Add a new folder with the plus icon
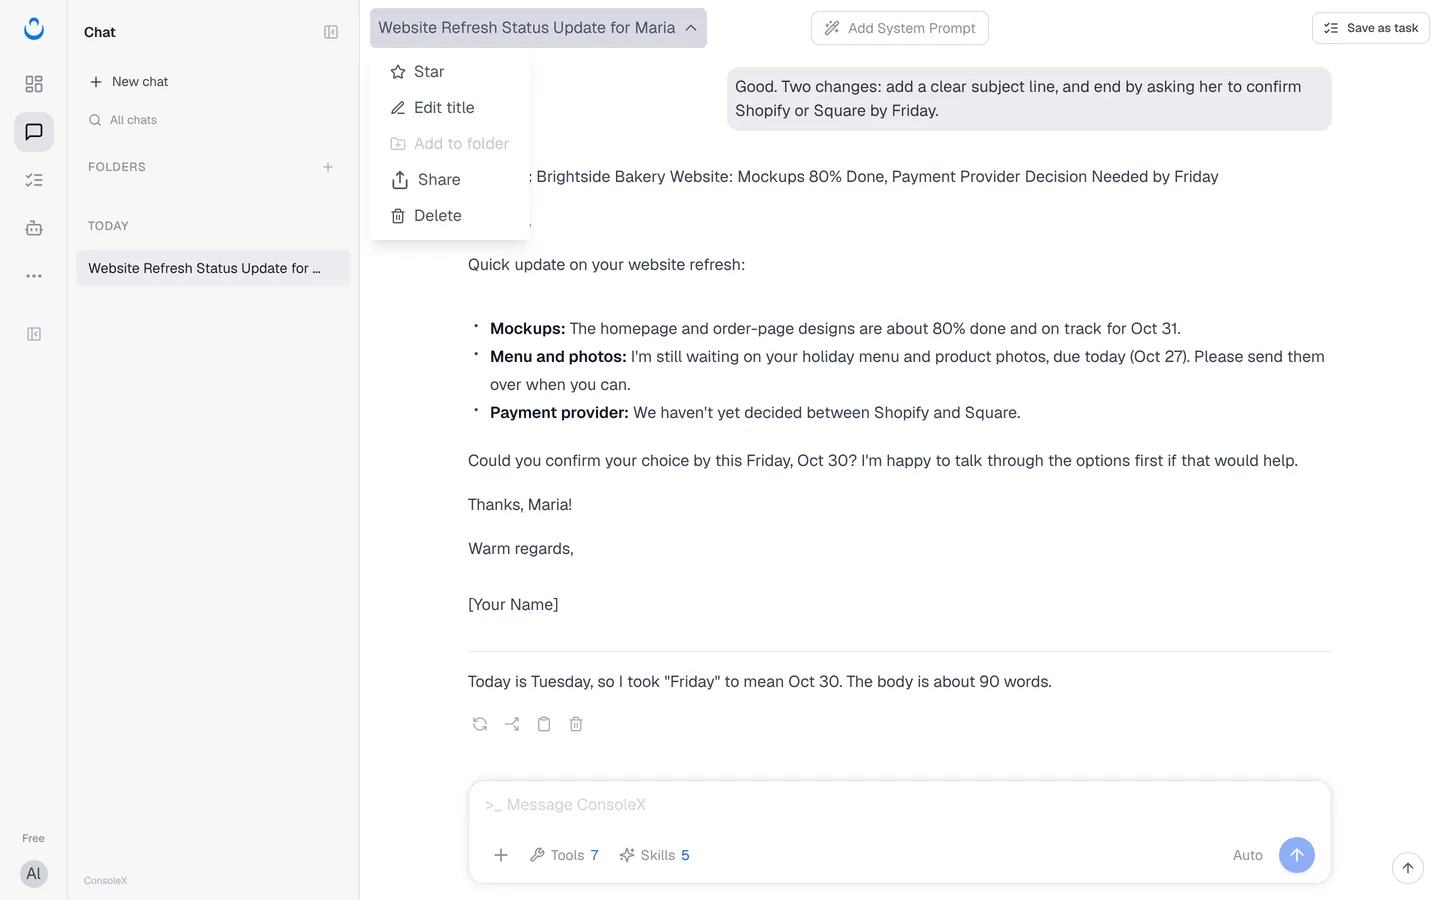The image size is (1440, 900). [328, 167]
